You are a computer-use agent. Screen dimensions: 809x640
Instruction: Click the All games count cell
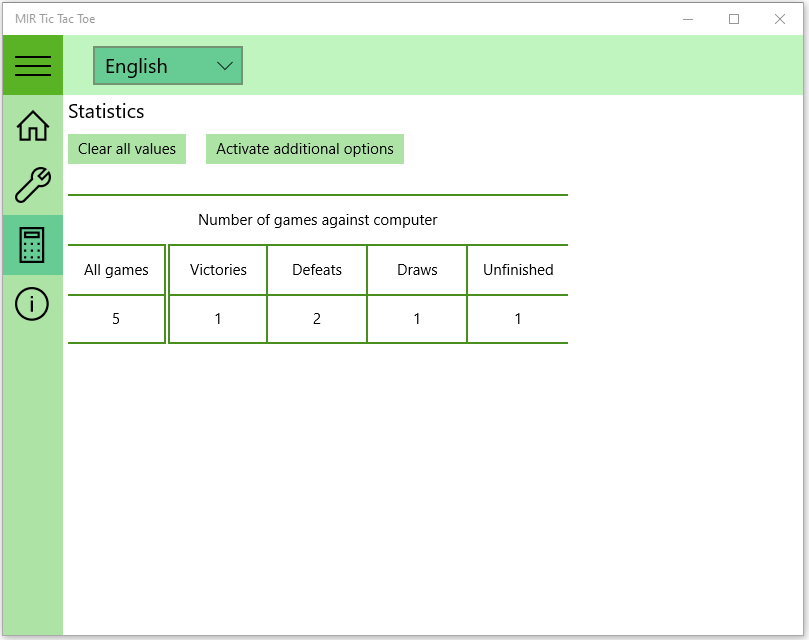[116, 318]
